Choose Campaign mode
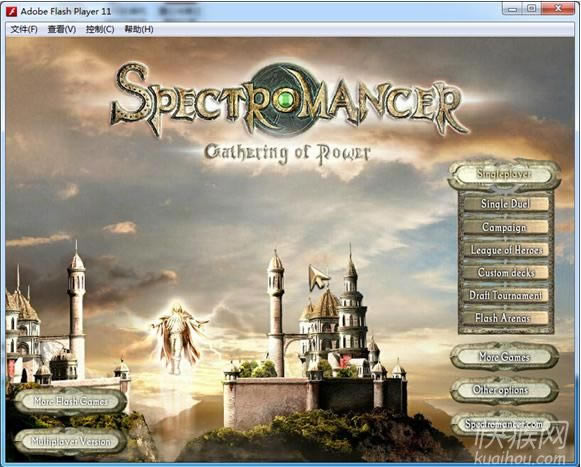Screen dimensions: 581x467 506,227
